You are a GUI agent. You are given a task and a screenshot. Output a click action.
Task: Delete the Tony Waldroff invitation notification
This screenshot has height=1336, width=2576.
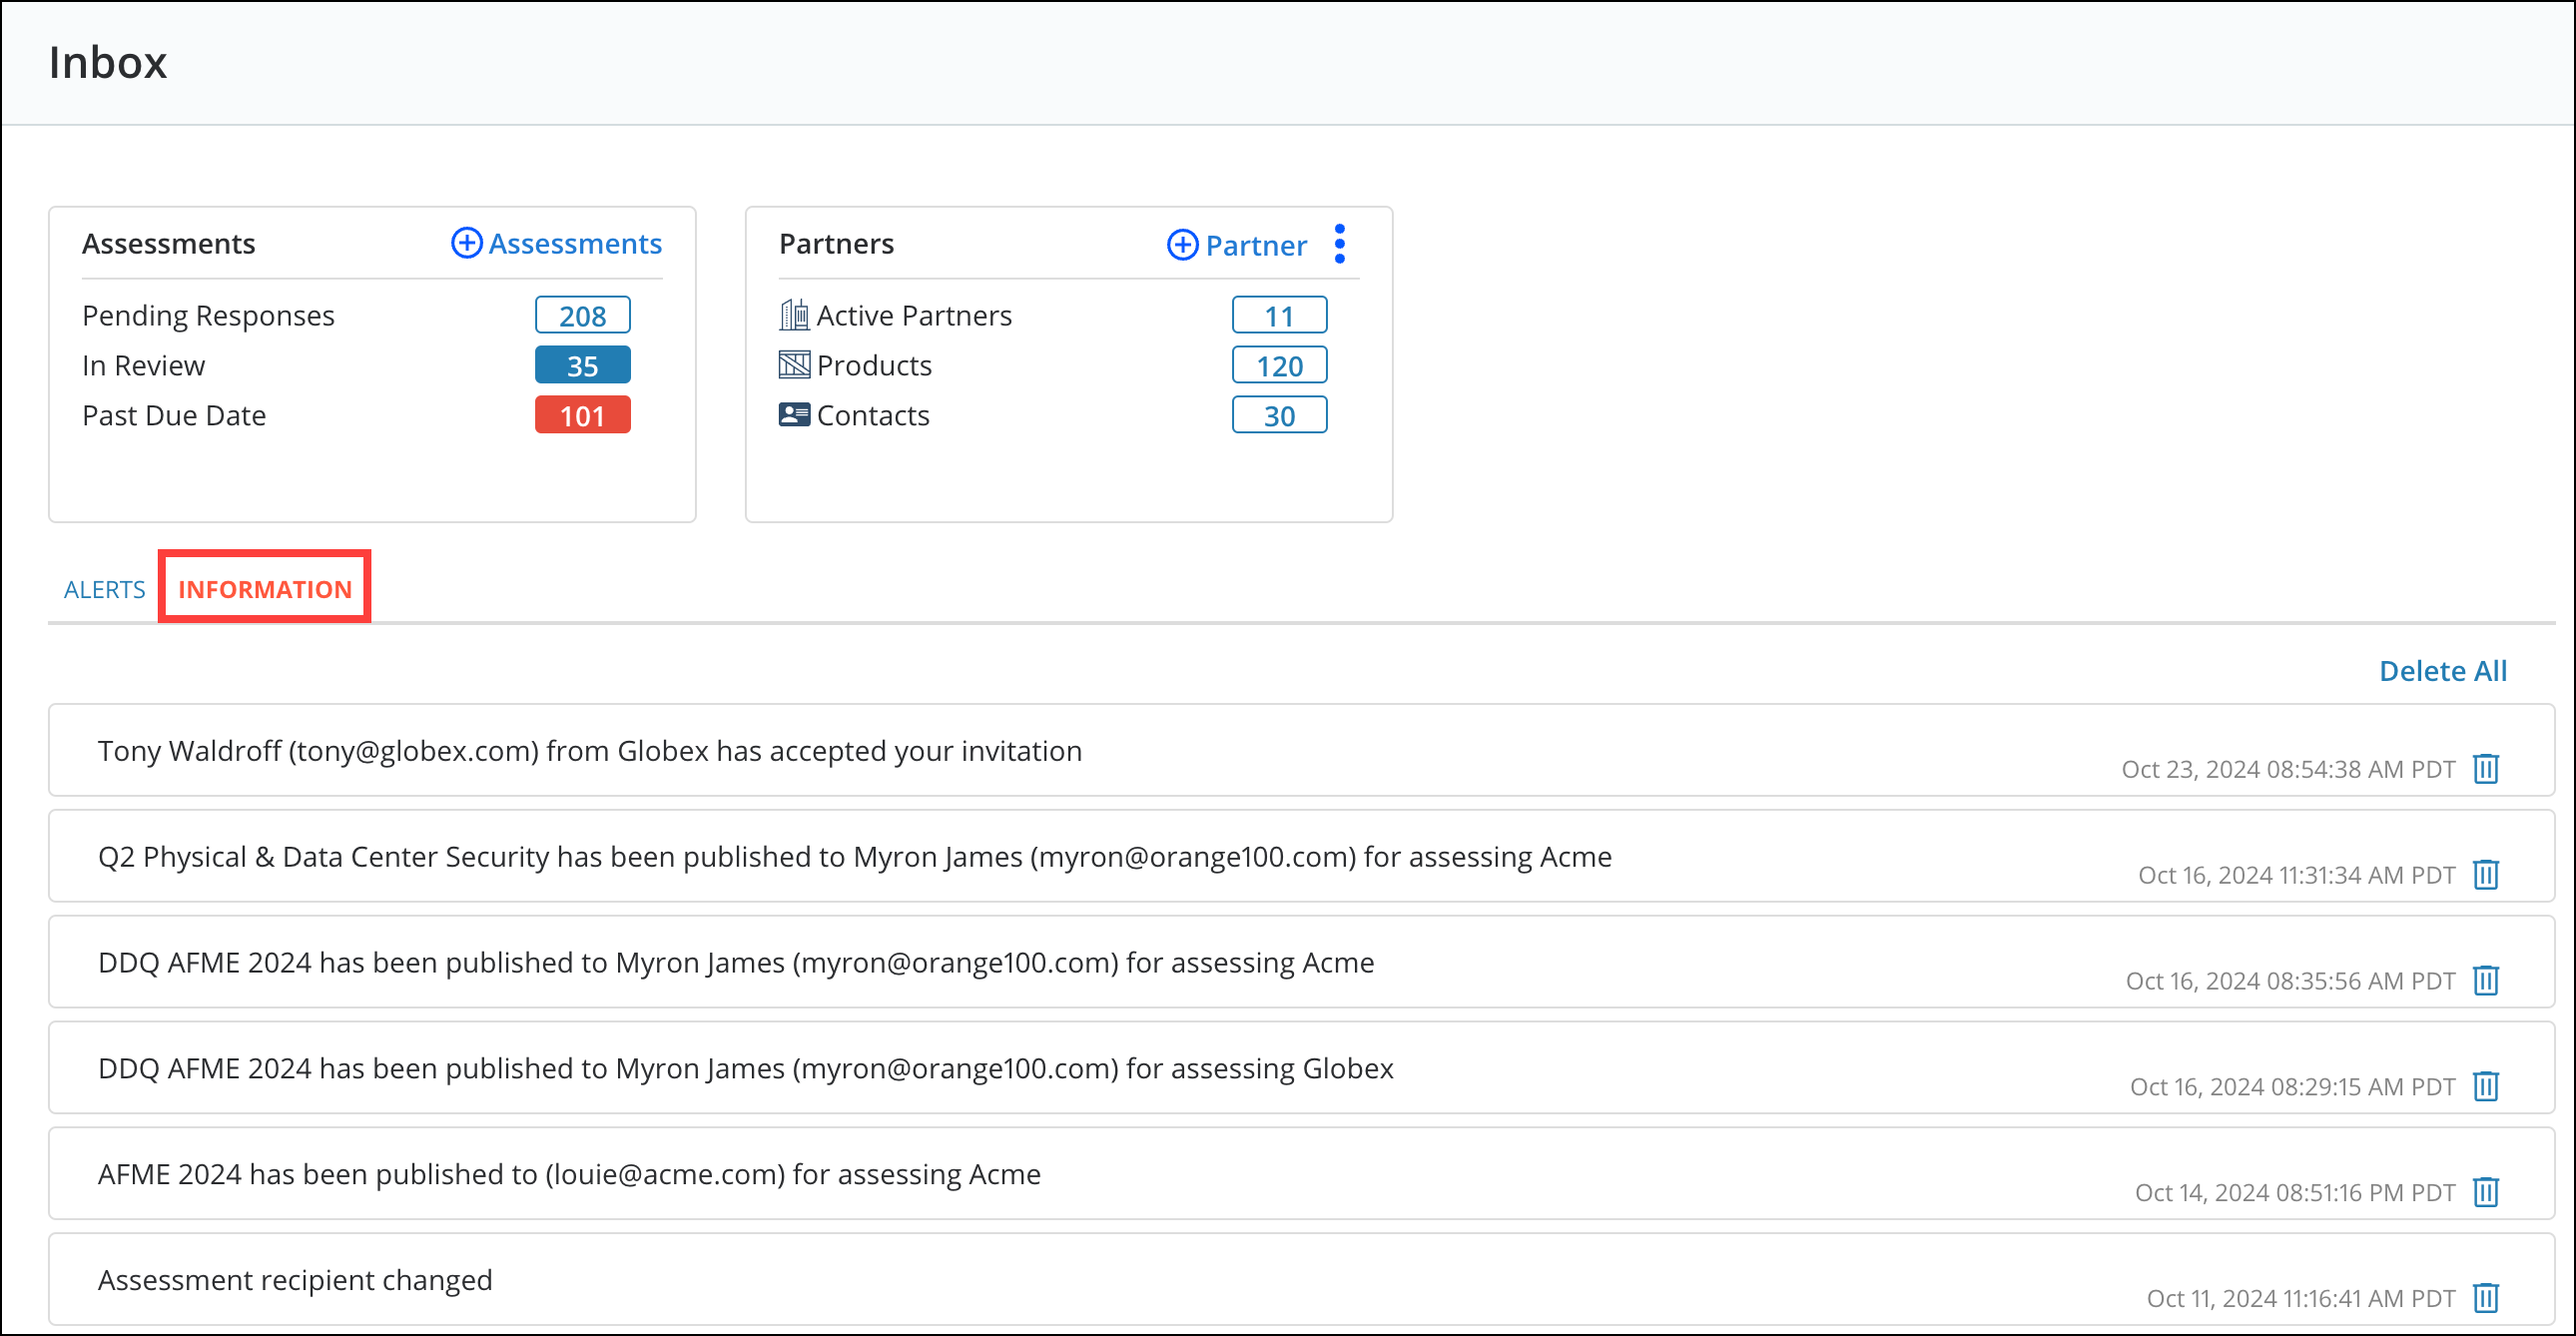(2486, 769)
